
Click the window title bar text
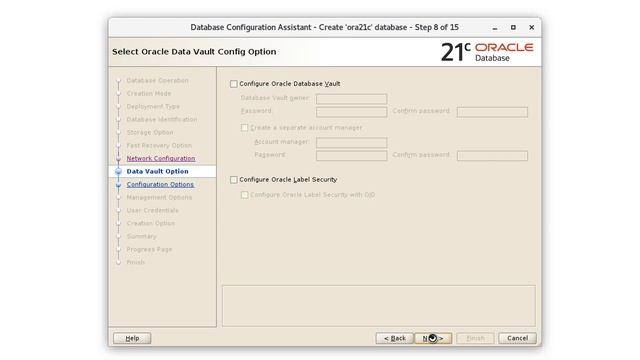coord(324,27)
